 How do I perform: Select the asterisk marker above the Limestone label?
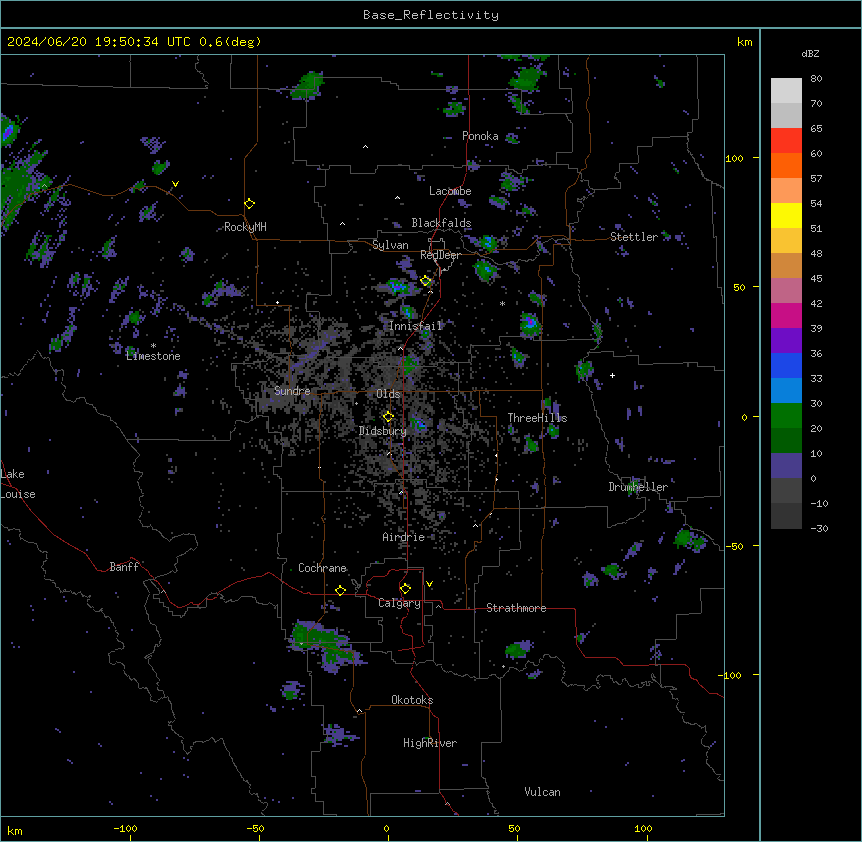pyautogui.click(x=153, y=346)
